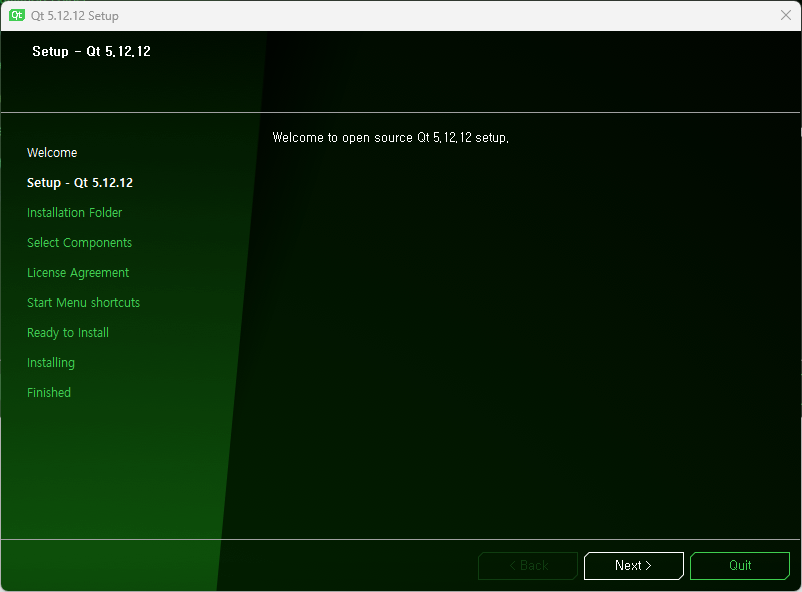This screenshot has height=592, width=802.
Task: Select the Start Menu shortcuts step
Action: [83, 302]
